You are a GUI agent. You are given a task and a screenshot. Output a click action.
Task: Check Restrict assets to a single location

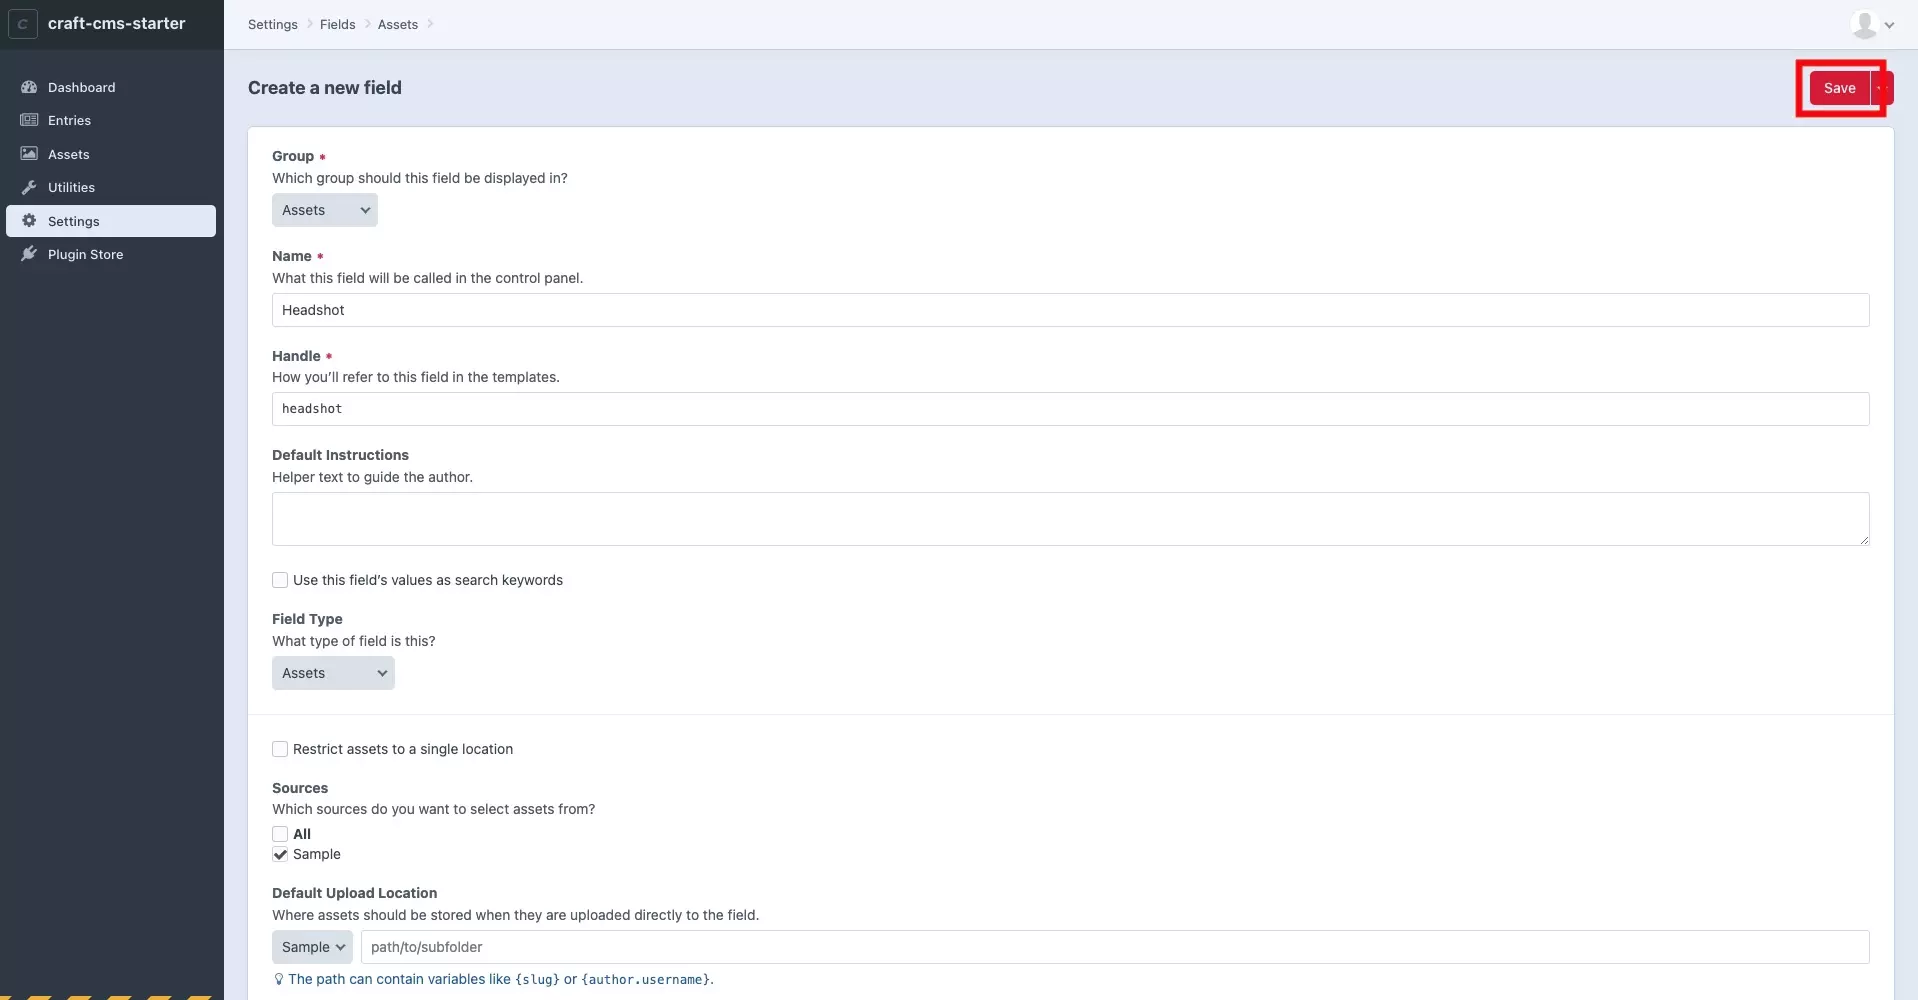280,749
